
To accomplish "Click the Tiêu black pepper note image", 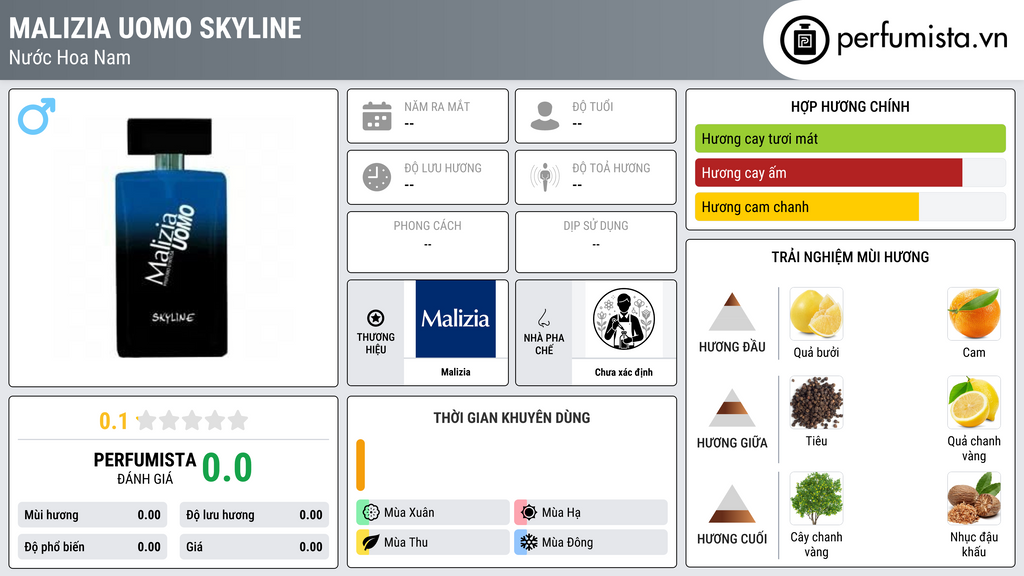I will (x=816, y=402).
